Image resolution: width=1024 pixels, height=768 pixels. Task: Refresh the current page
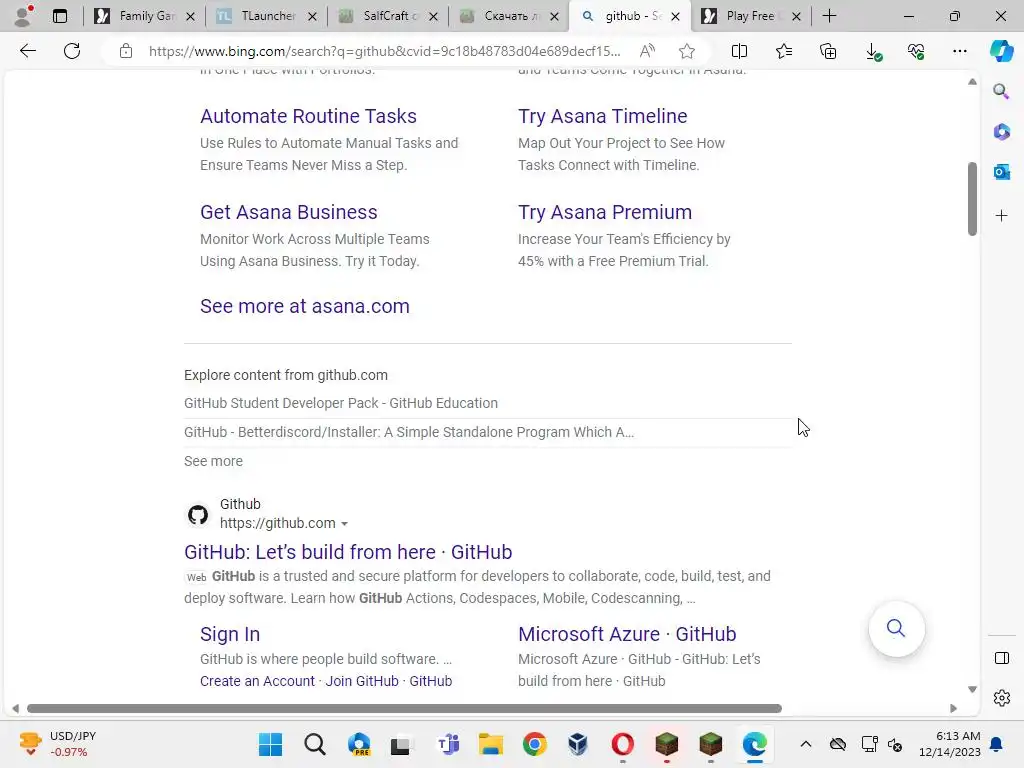pos(72,51)
